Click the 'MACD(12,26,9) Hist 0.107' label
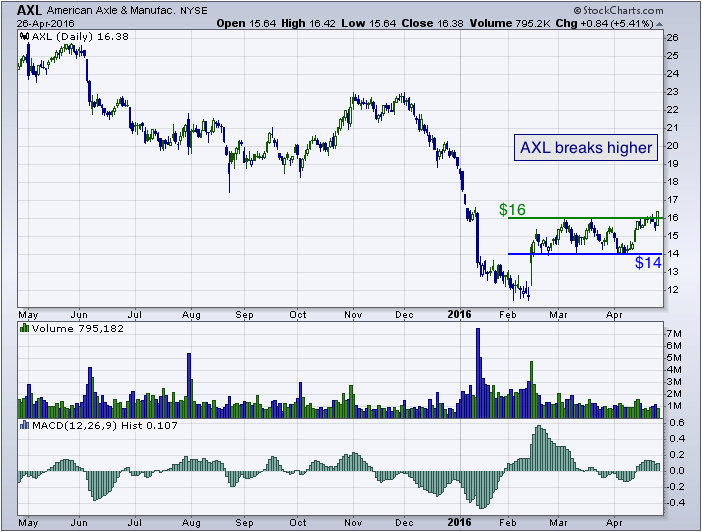Viewport: 702px width, 532px height. point(105,425)
